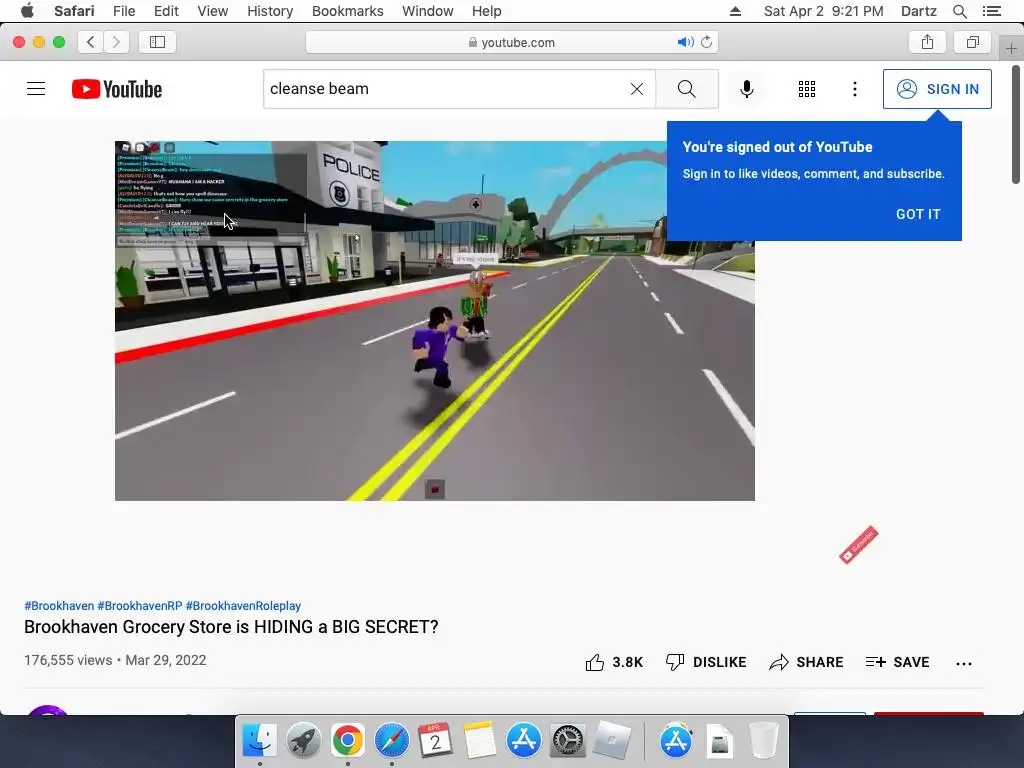The image size is (1024, 768).
Task: Open Calendar from the Dock
Action: (436, 741)
